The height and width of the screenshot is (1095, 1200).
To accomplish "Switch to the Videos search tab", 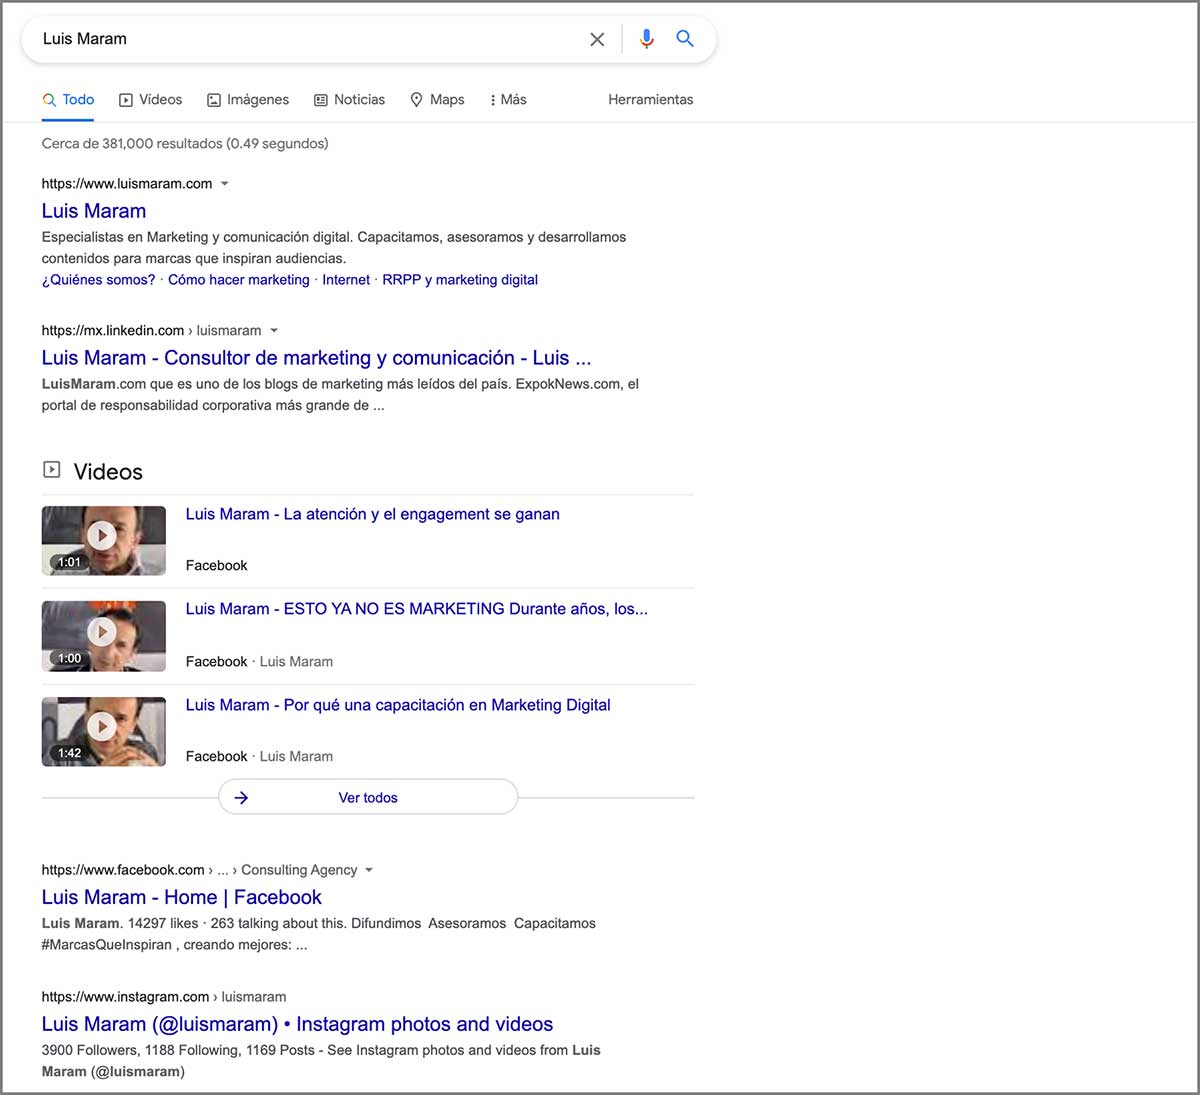I will 150,100.
